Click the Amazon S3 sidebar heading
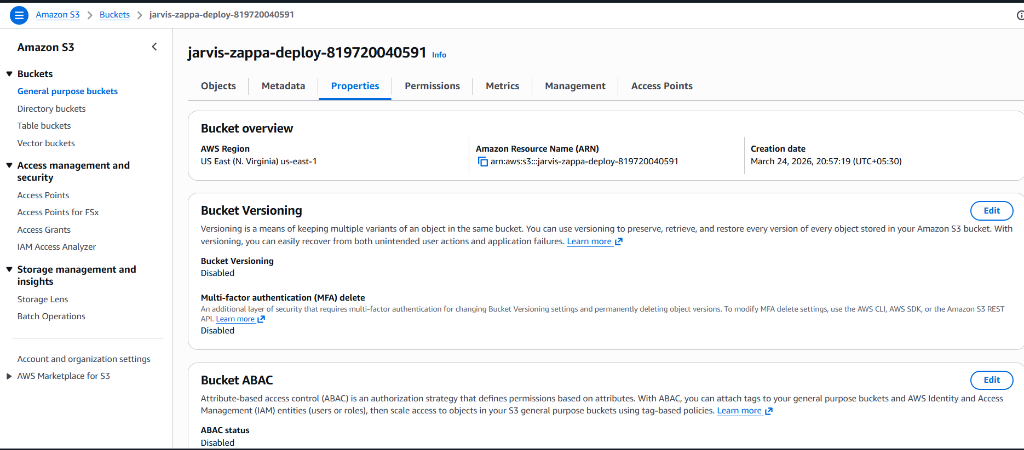 tap(46, 47)
